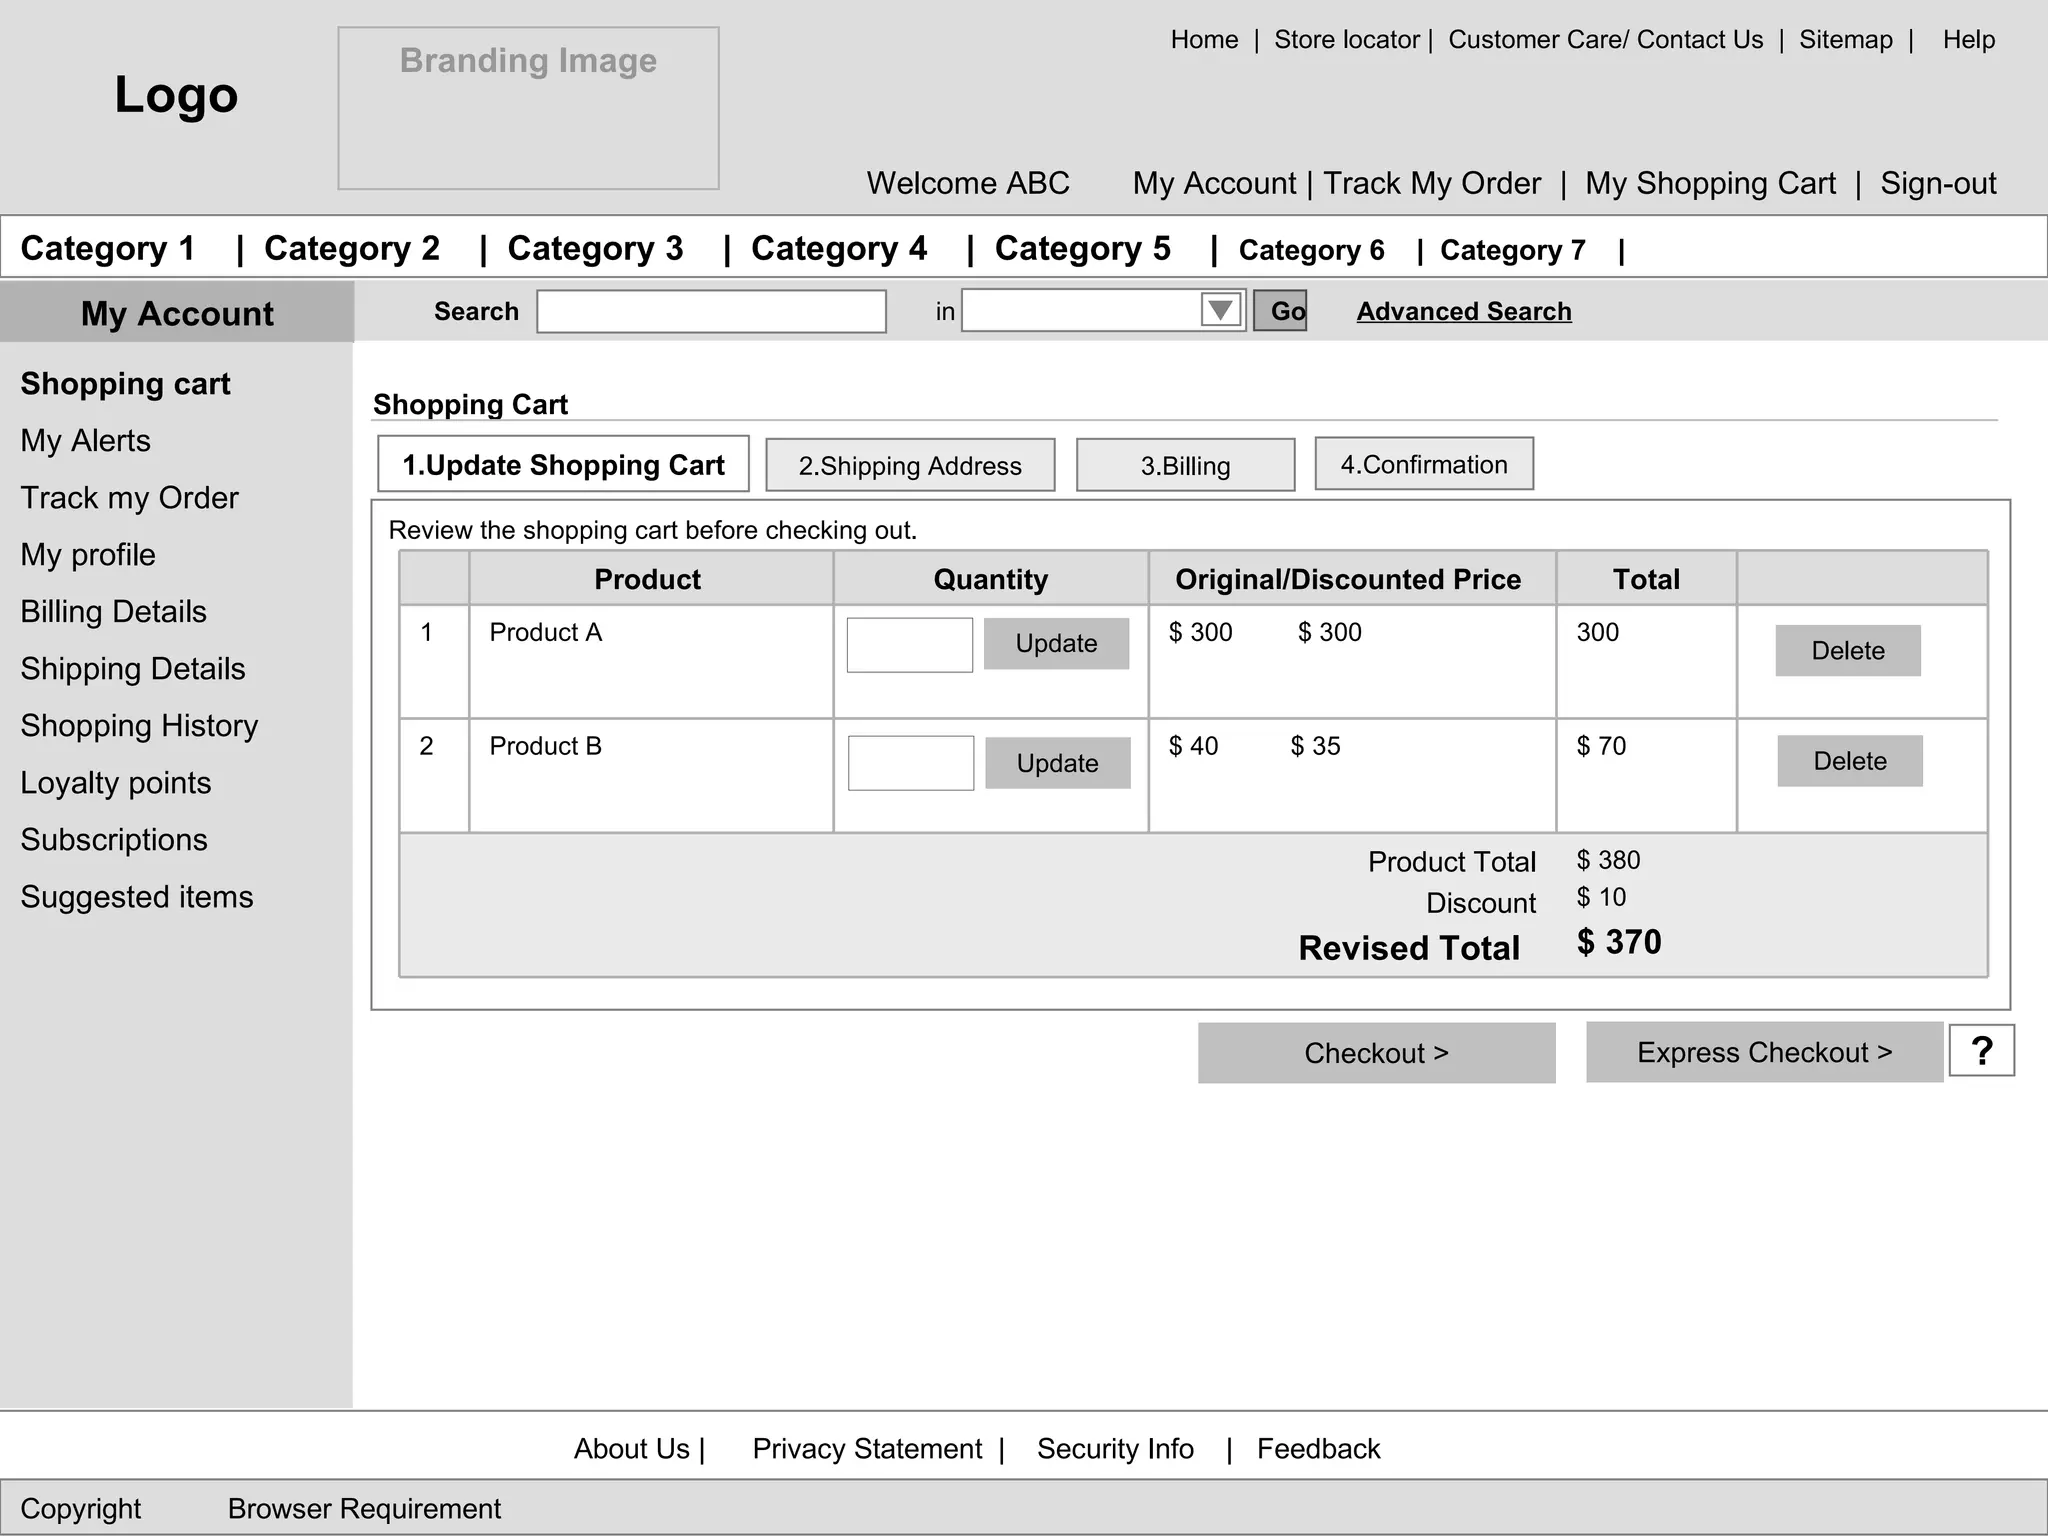Open My profile in the sidebar
The height and width of the screenshot is (1536, 2048).
(x=88, y=555)
